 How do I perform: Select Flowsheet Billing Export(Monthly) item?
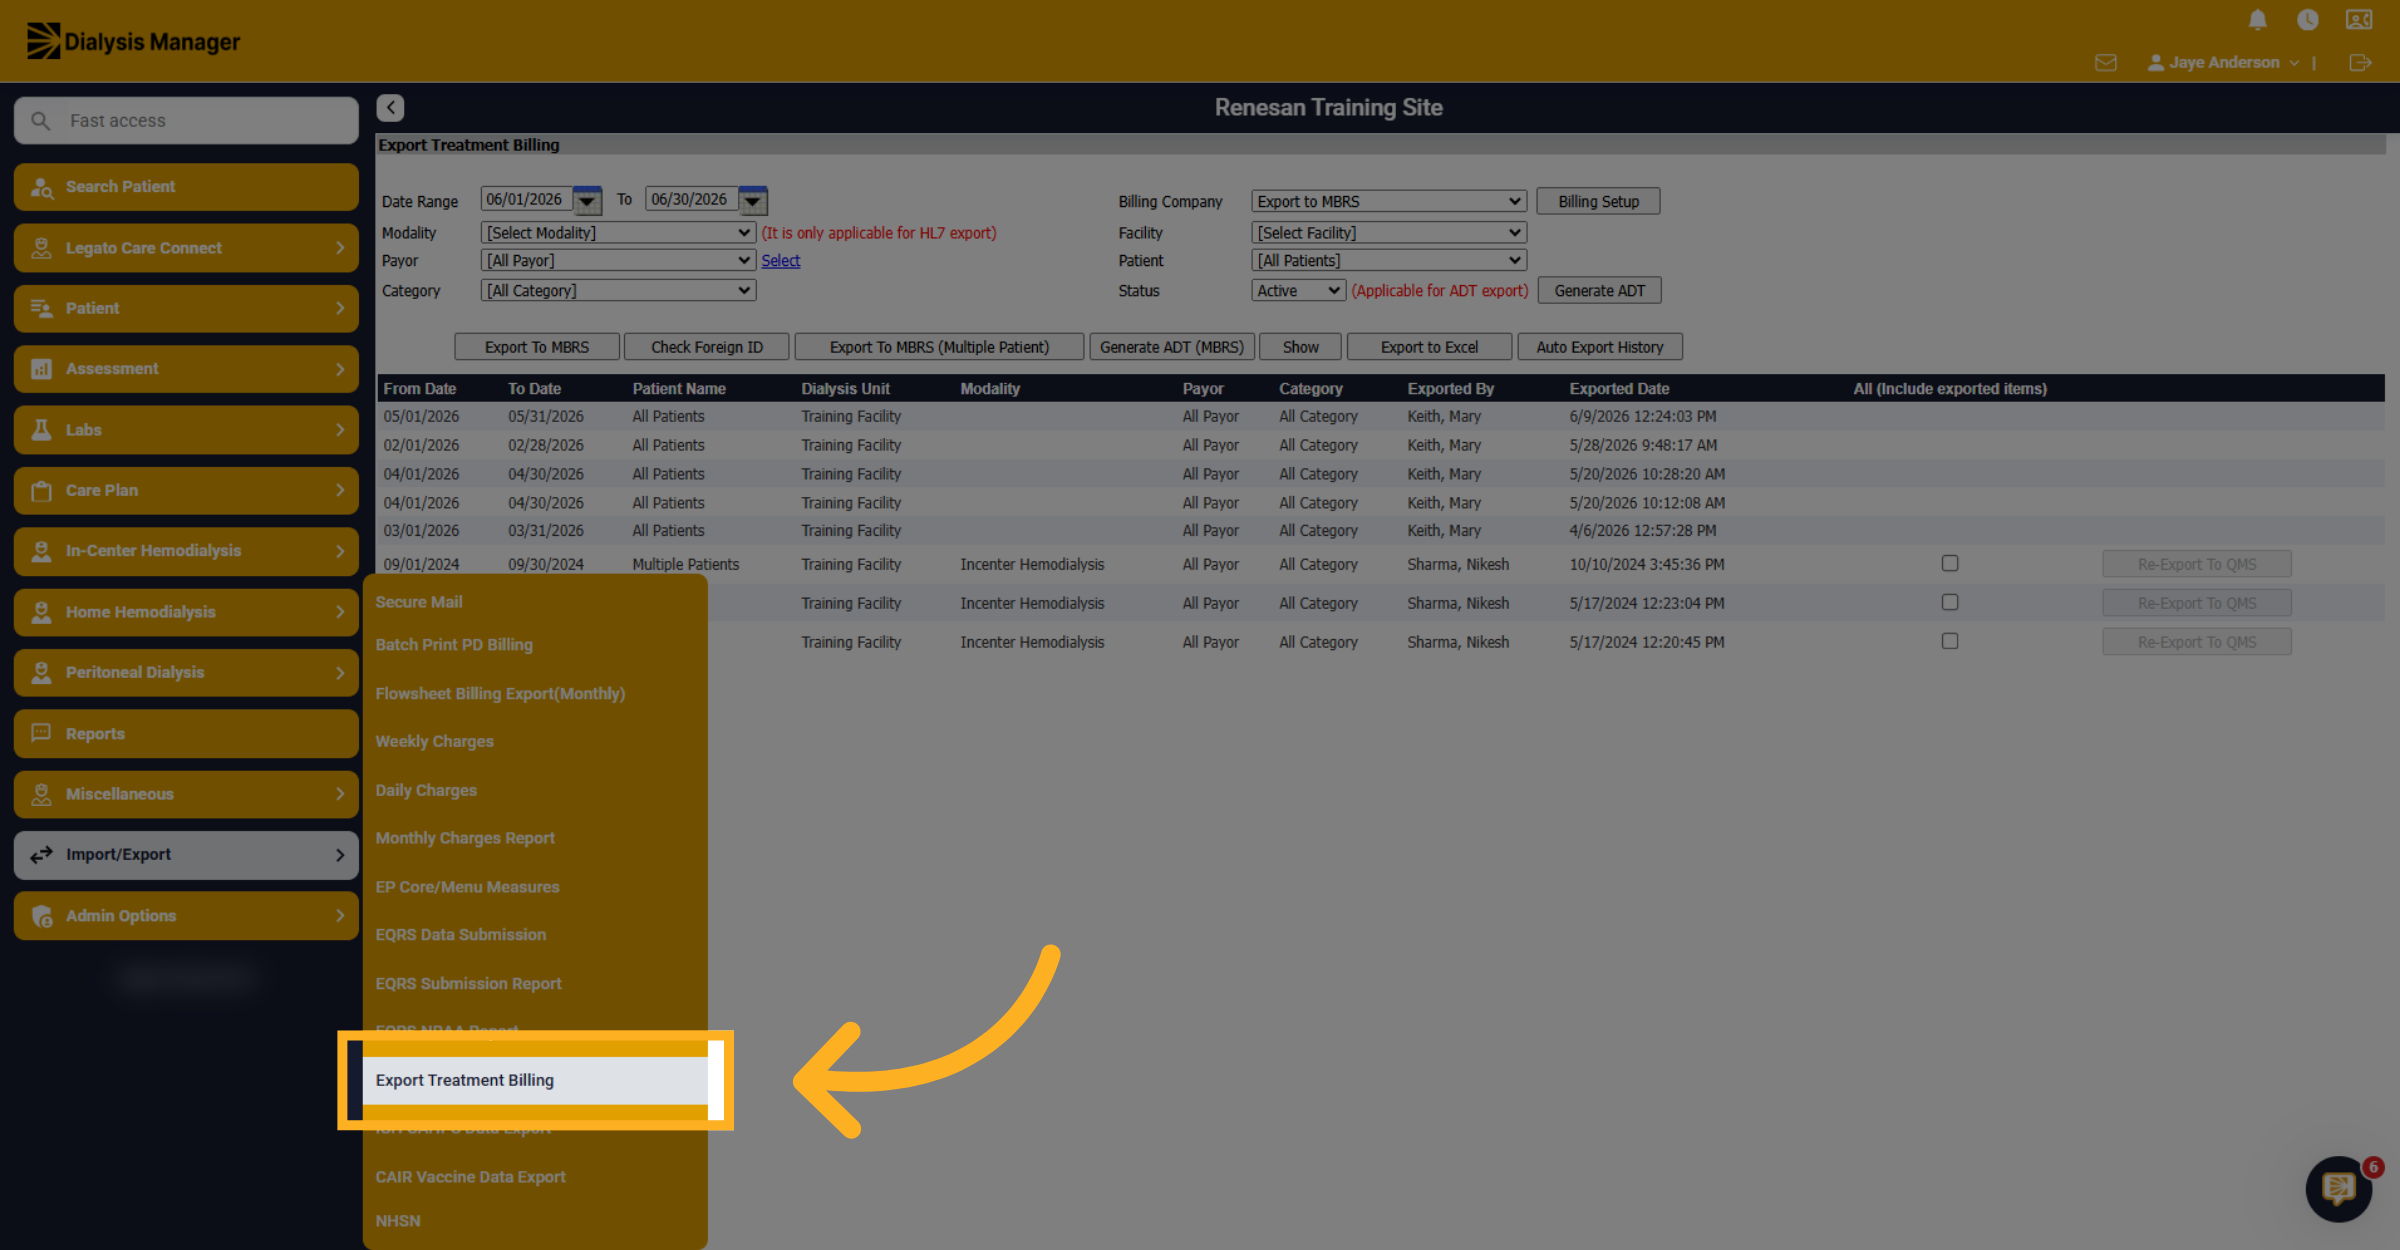pyautogui.click(x=500, y=694)
